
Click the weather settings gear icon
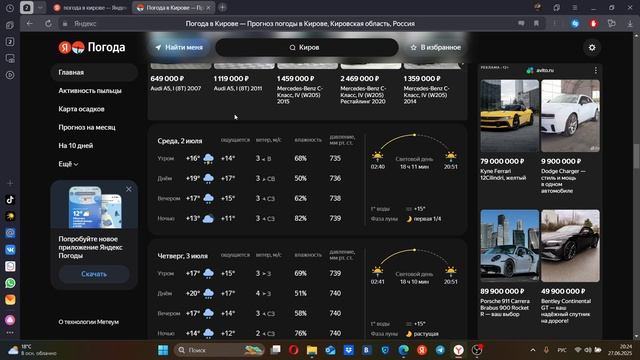(592, 48)
